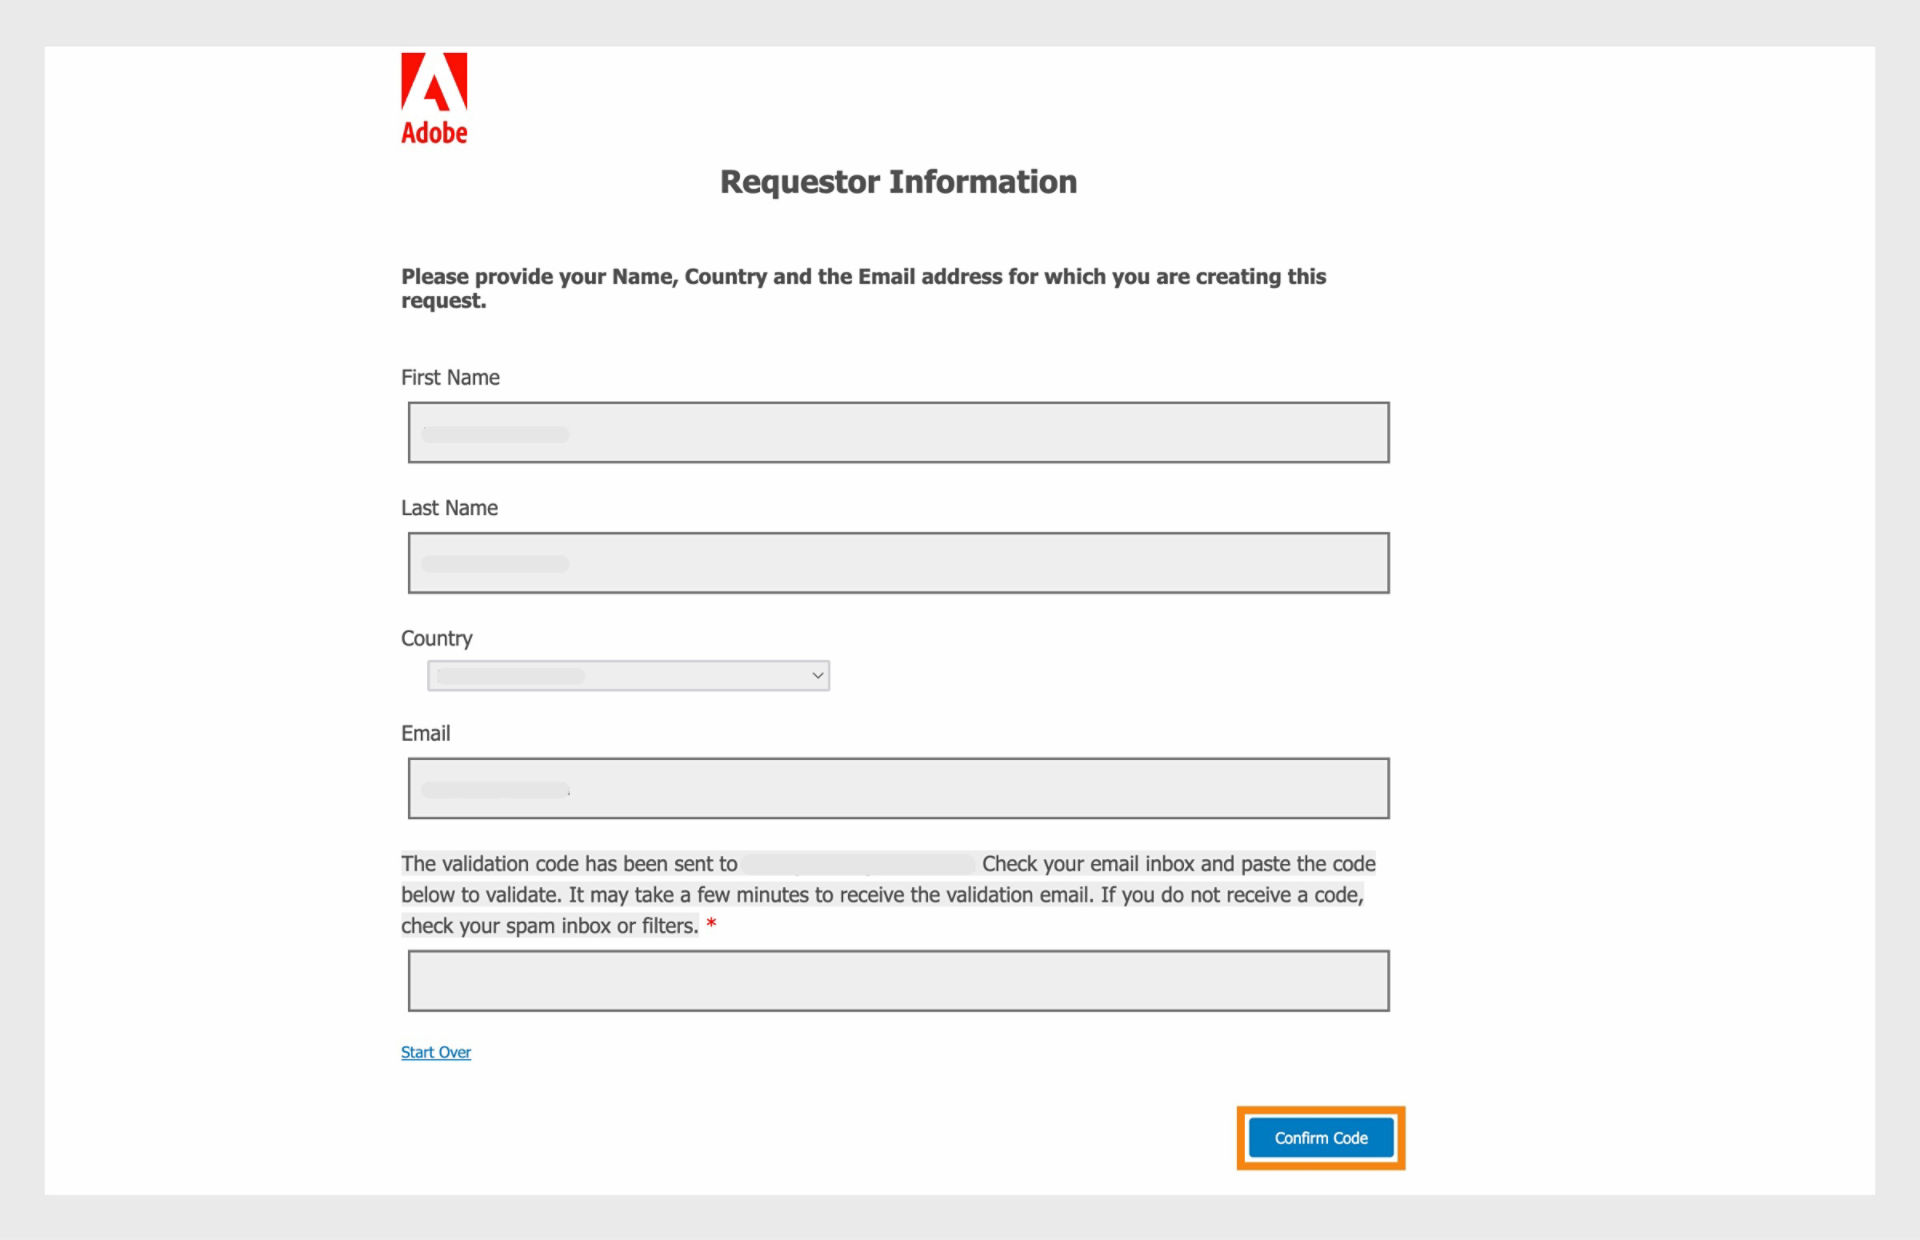Viewport: 1920px width, 1240px height.
Task: Click the Requestor Information heading
Action: click(898, 181)
